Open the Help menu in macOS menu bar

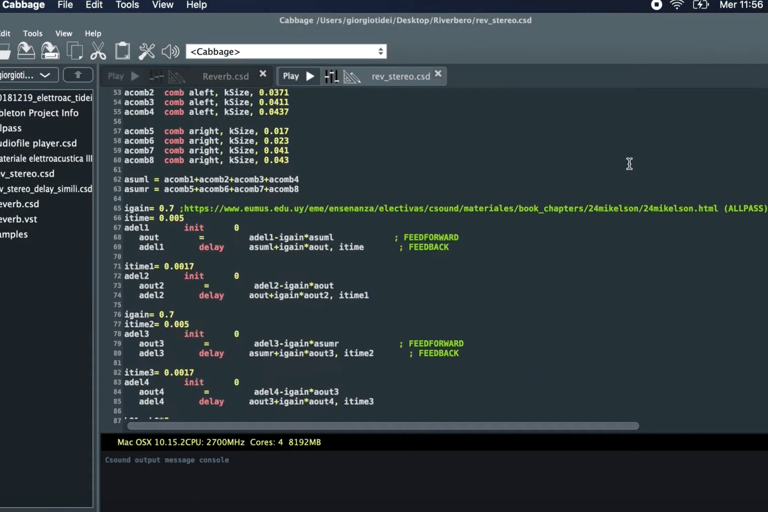click(196, 5)
